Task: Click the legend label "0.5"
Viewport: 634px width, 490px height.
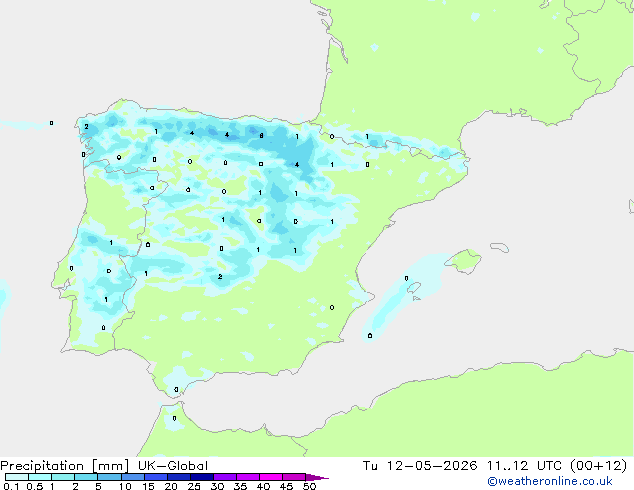Action: click(x=35, y=486)
